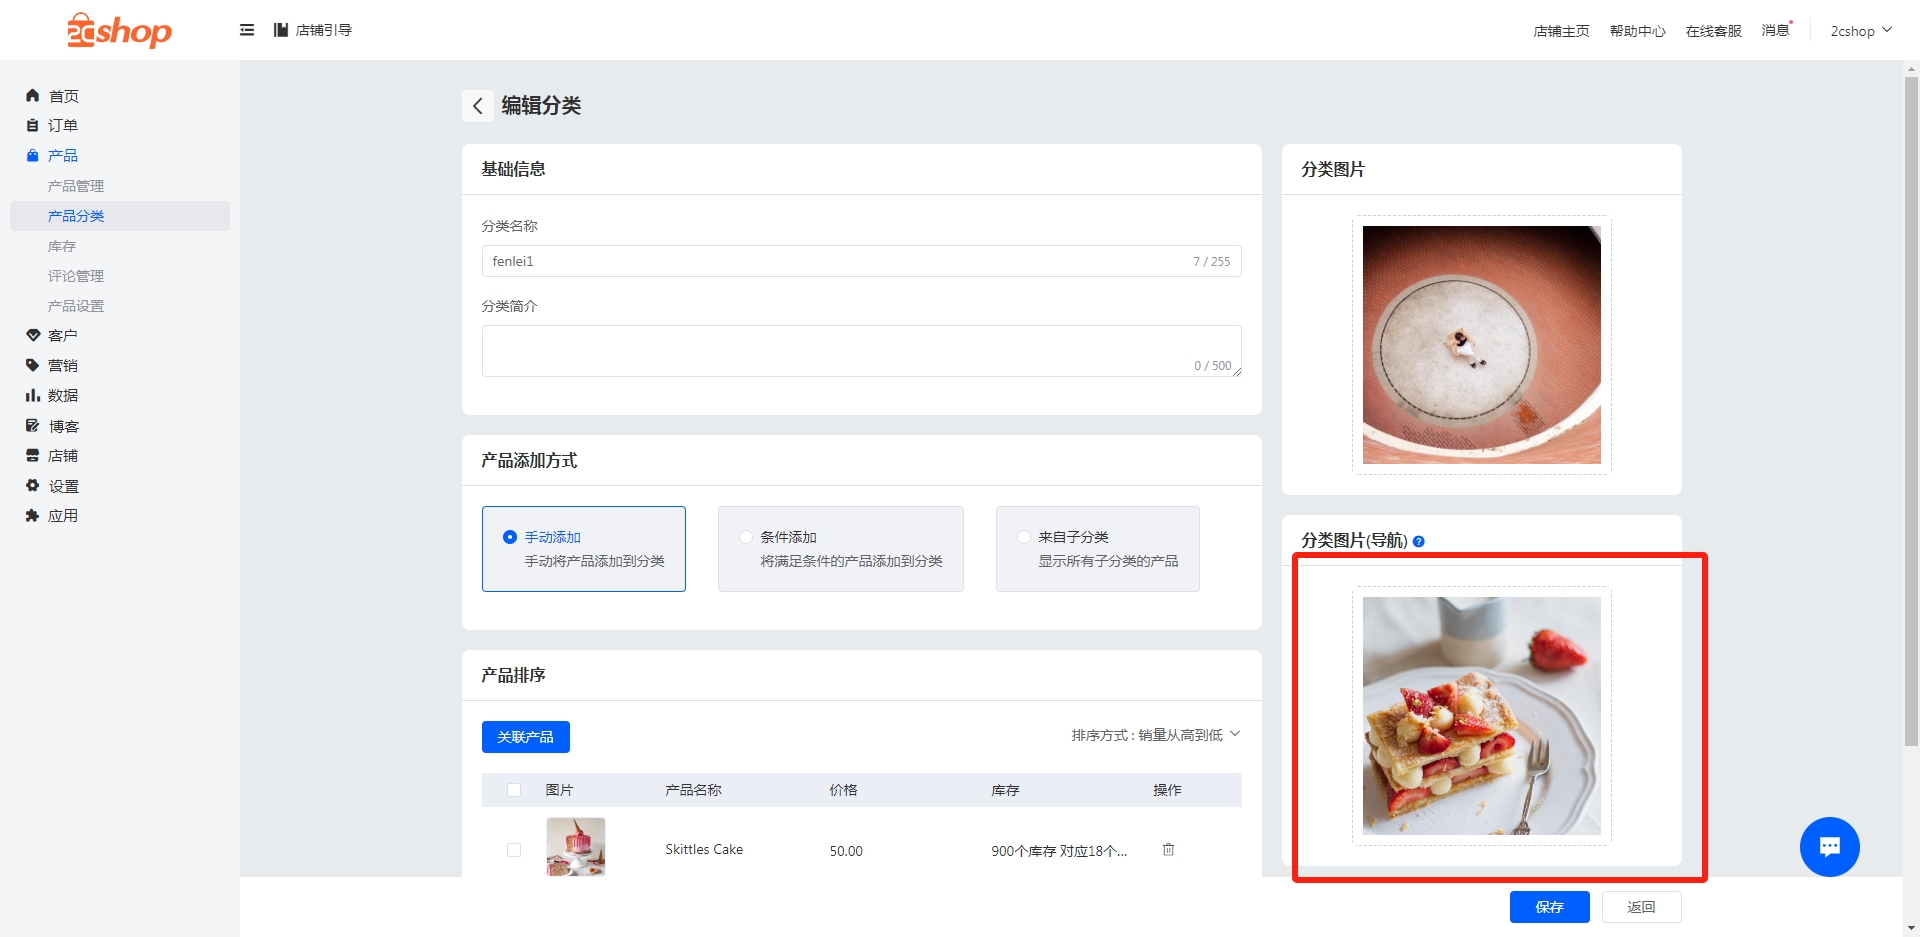
Task: Select 条件添加 radio option
Action: (x=746, y=537)
